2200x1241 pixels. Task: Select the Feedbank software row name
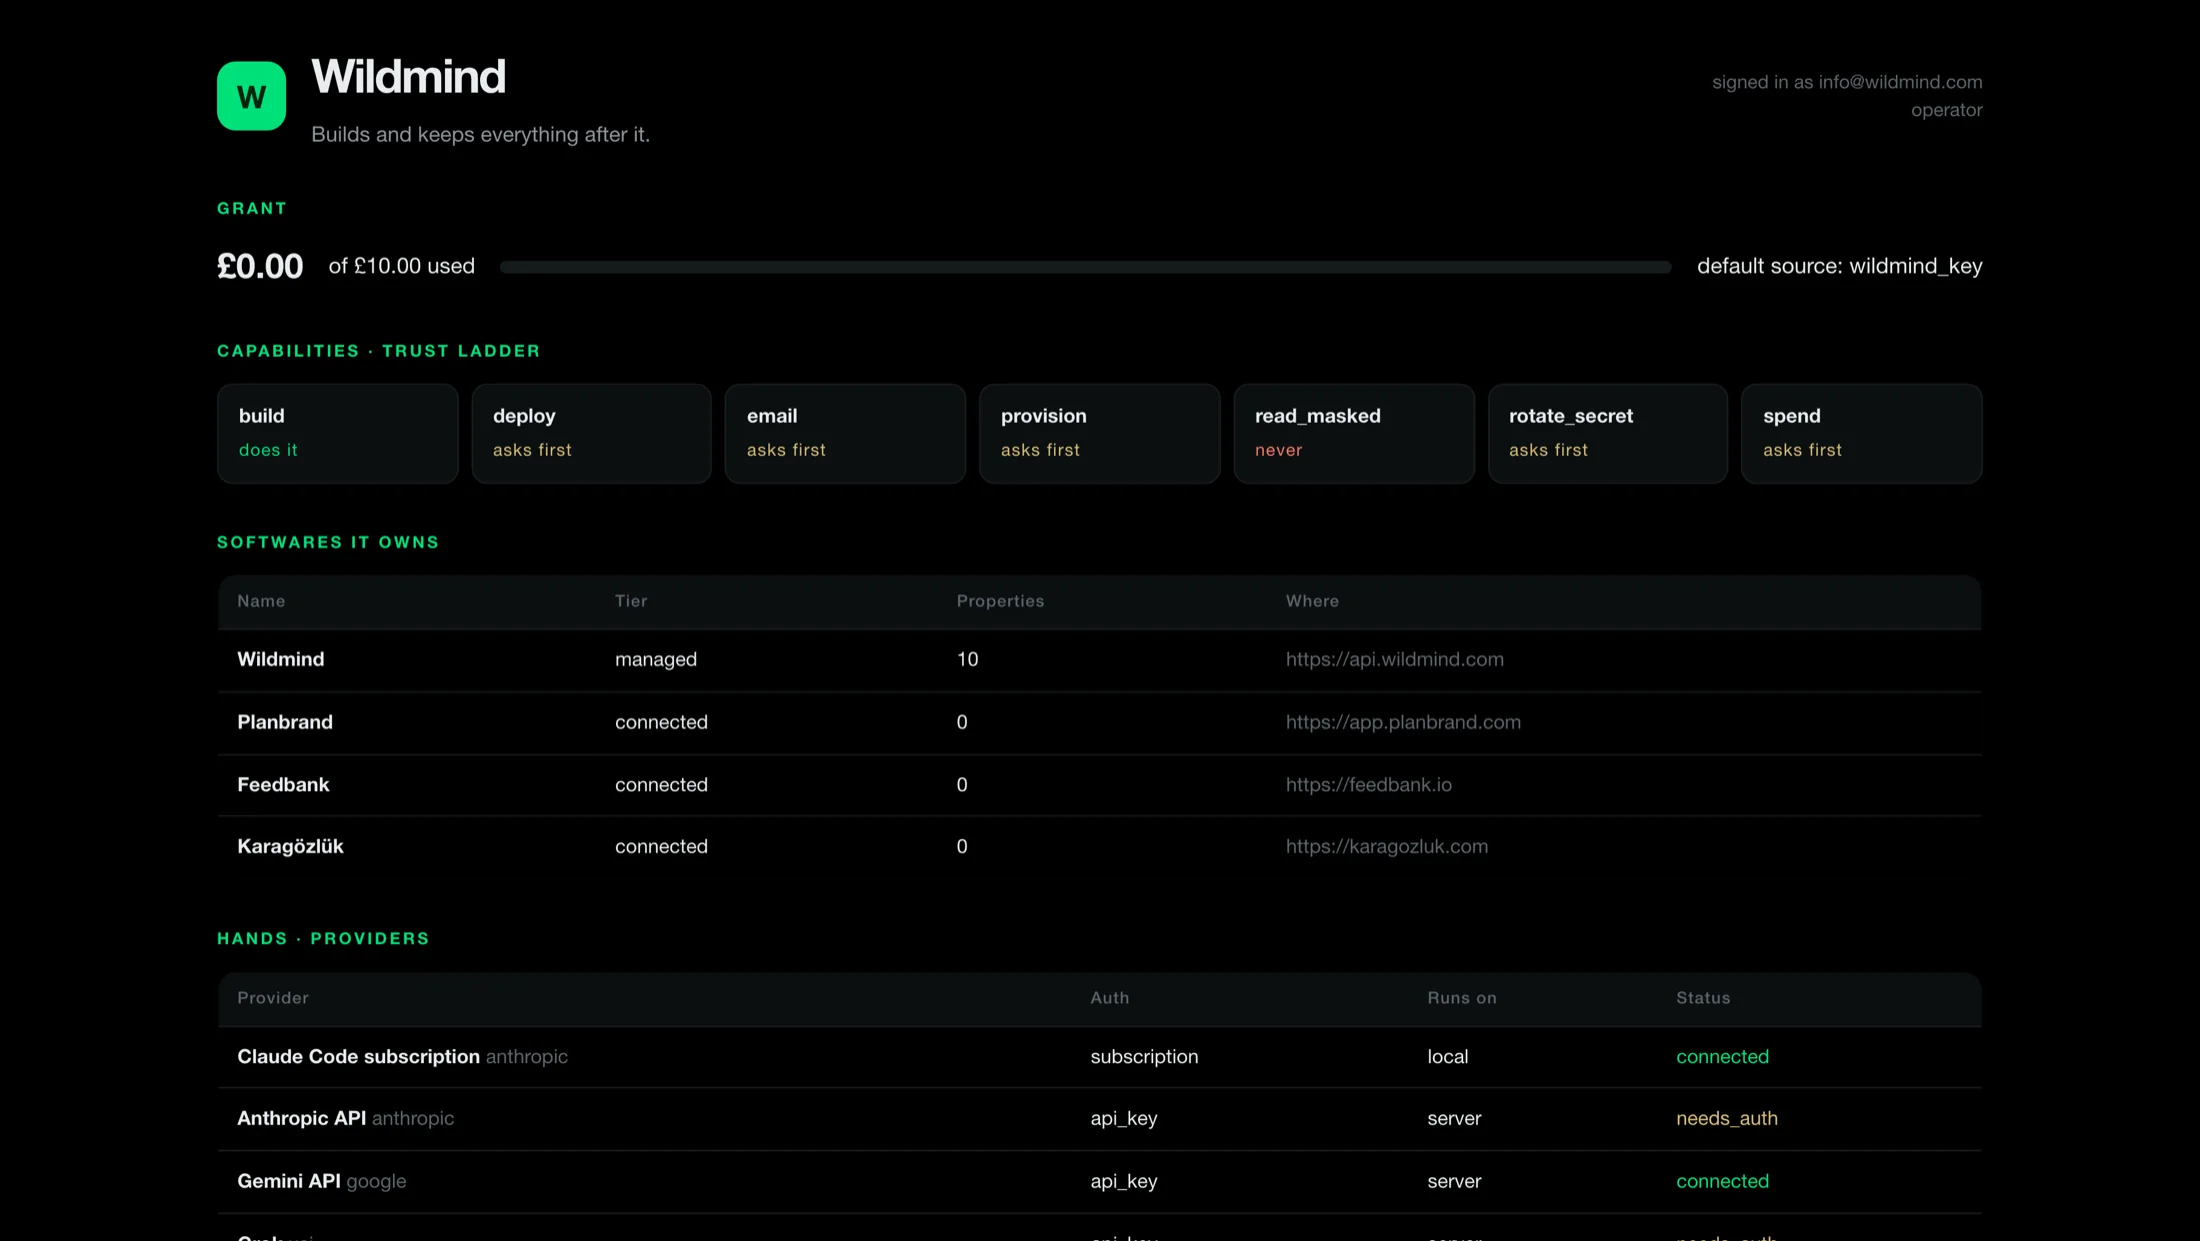point(283,785)
